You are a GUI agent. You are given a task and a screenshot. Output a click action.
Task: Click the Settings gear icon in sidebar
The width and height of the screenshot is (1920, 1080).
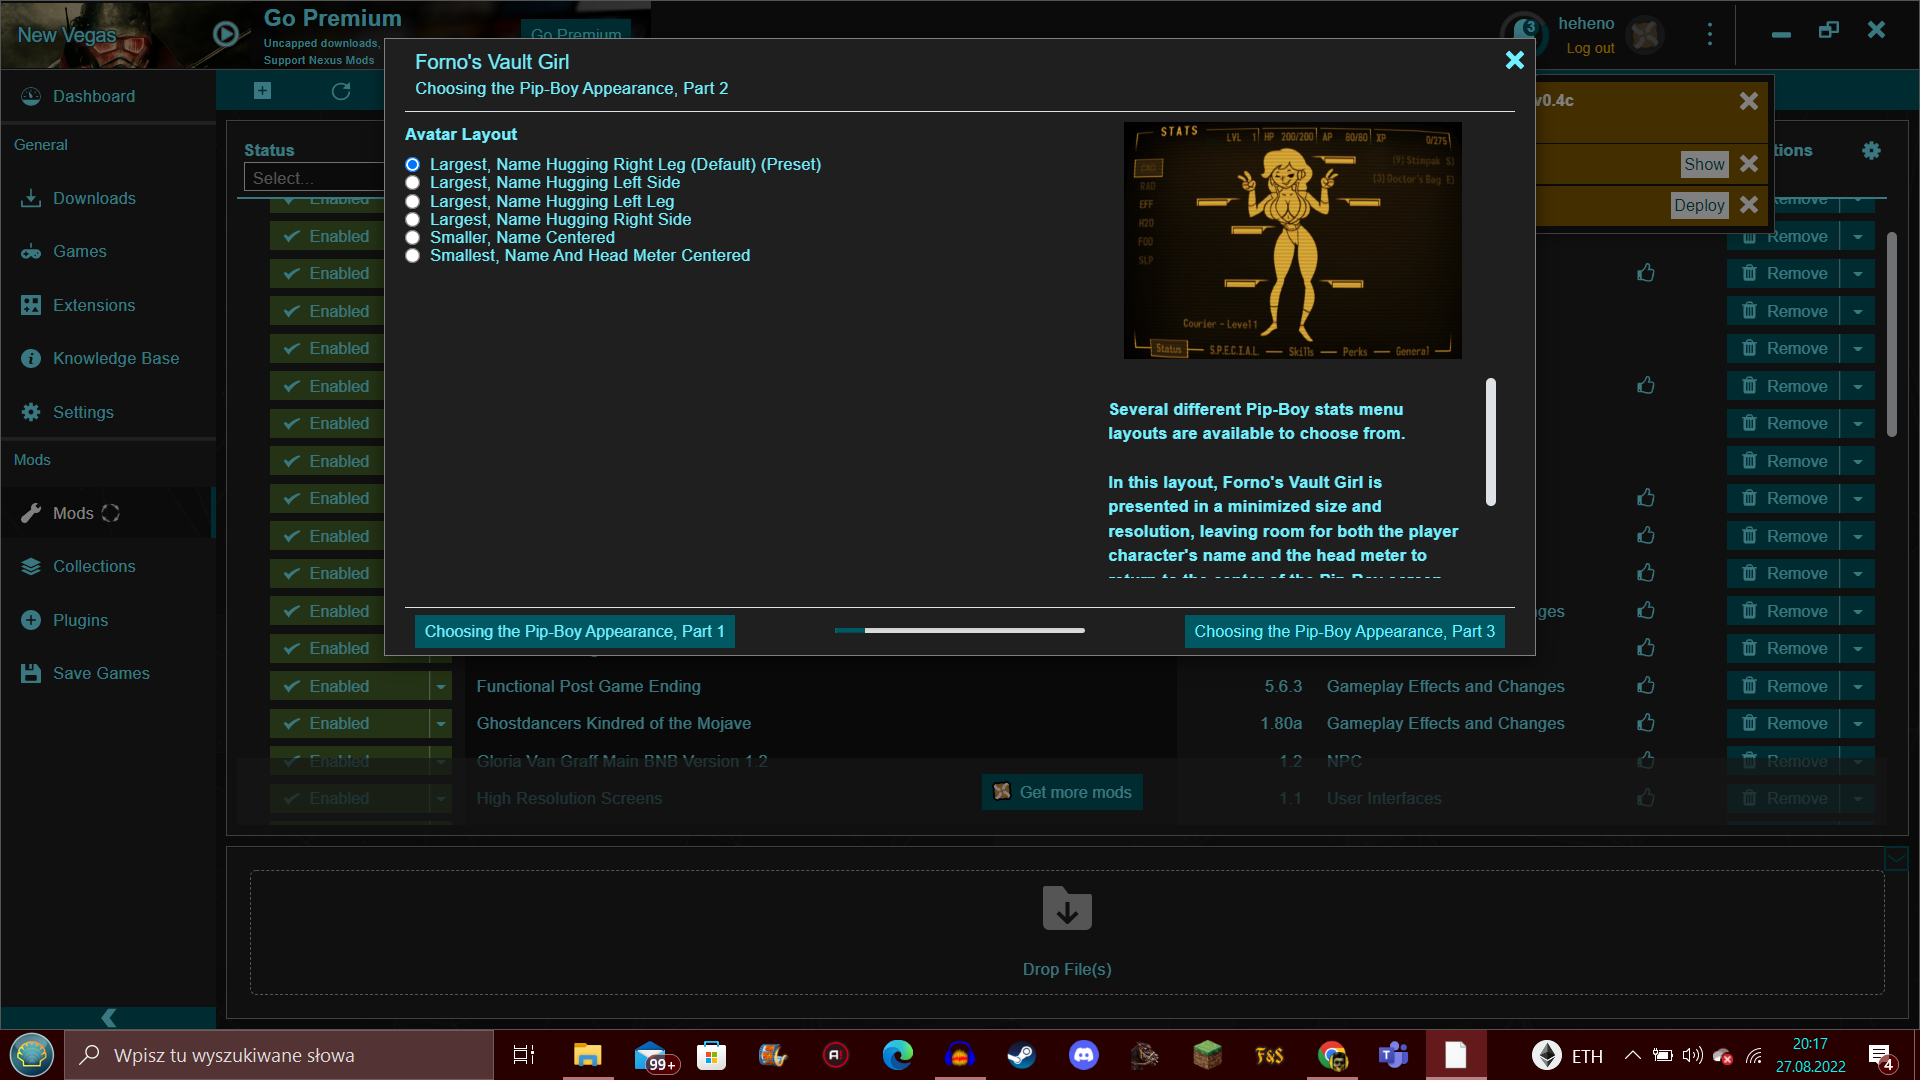(31, 412)
